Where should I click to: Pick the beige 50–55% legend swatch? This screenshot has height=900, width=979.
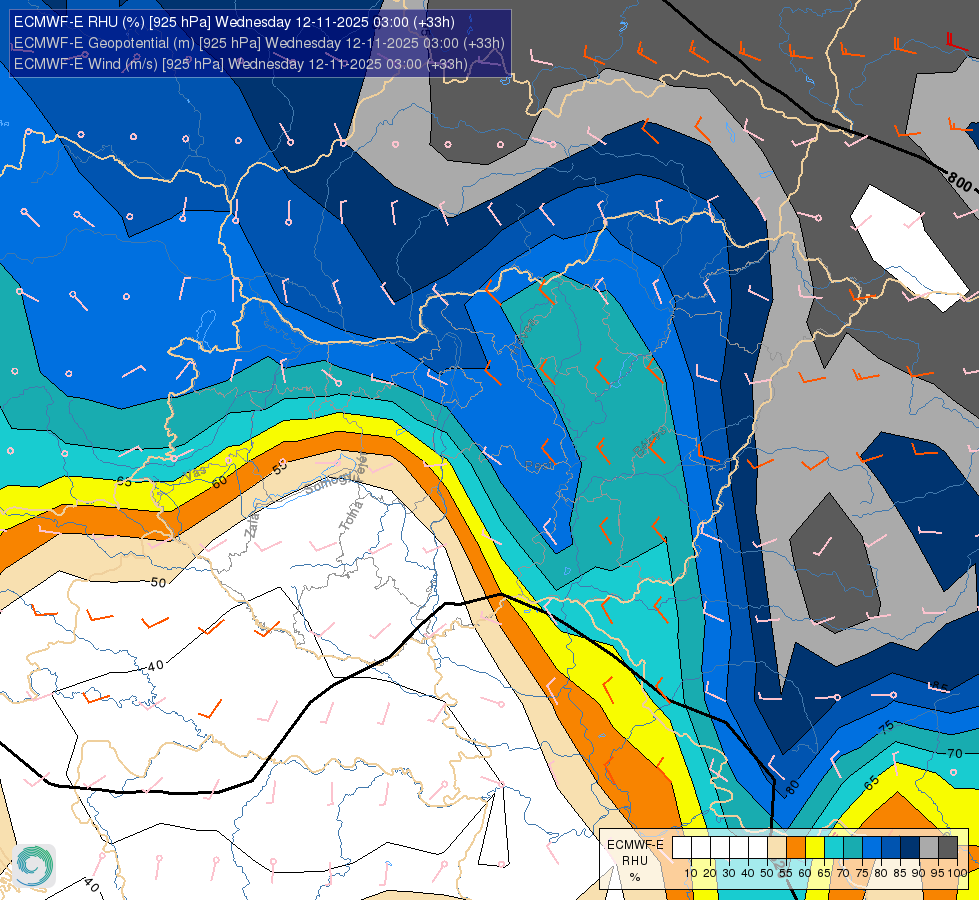tap(777, 849)
